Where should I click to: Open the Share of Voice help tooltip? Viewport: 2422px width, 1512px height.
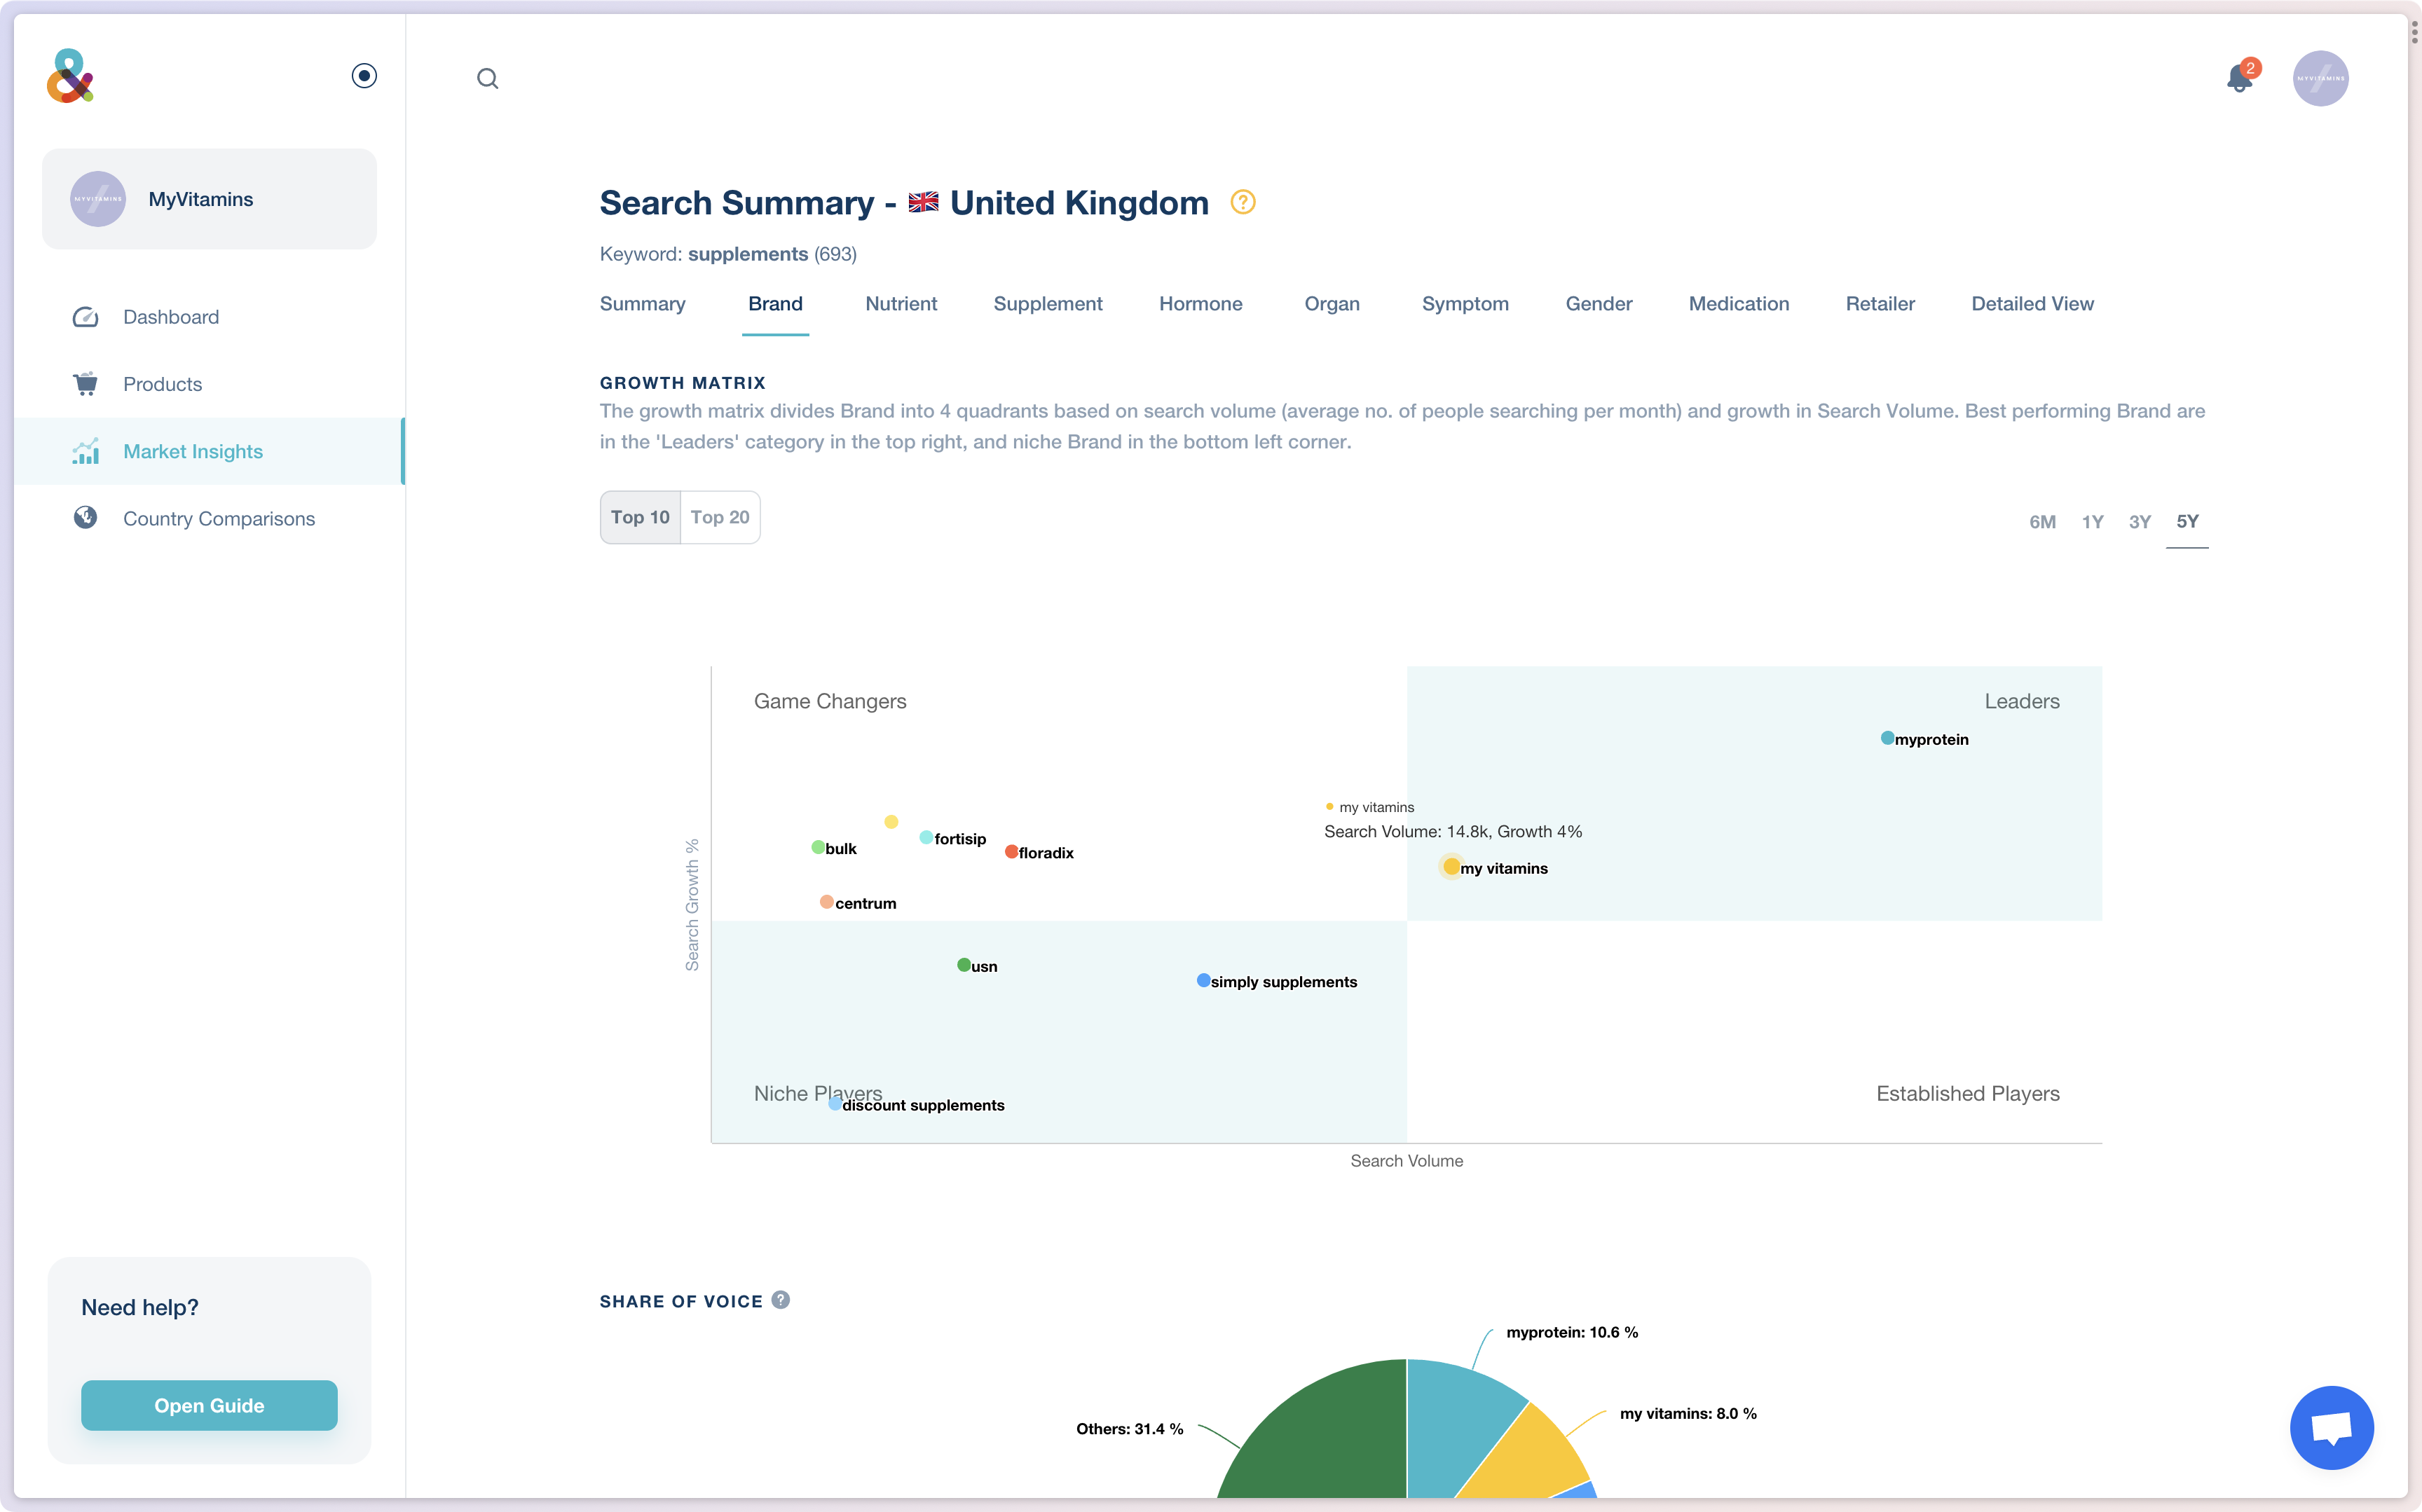click(x=781, y=1300)
